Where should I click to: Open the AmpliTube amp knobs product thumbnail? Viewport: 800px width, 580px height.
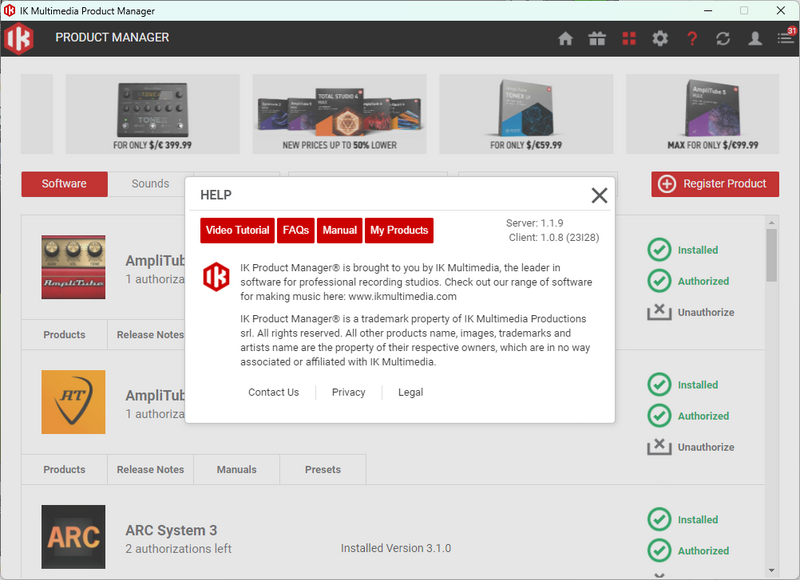[73, 267]
